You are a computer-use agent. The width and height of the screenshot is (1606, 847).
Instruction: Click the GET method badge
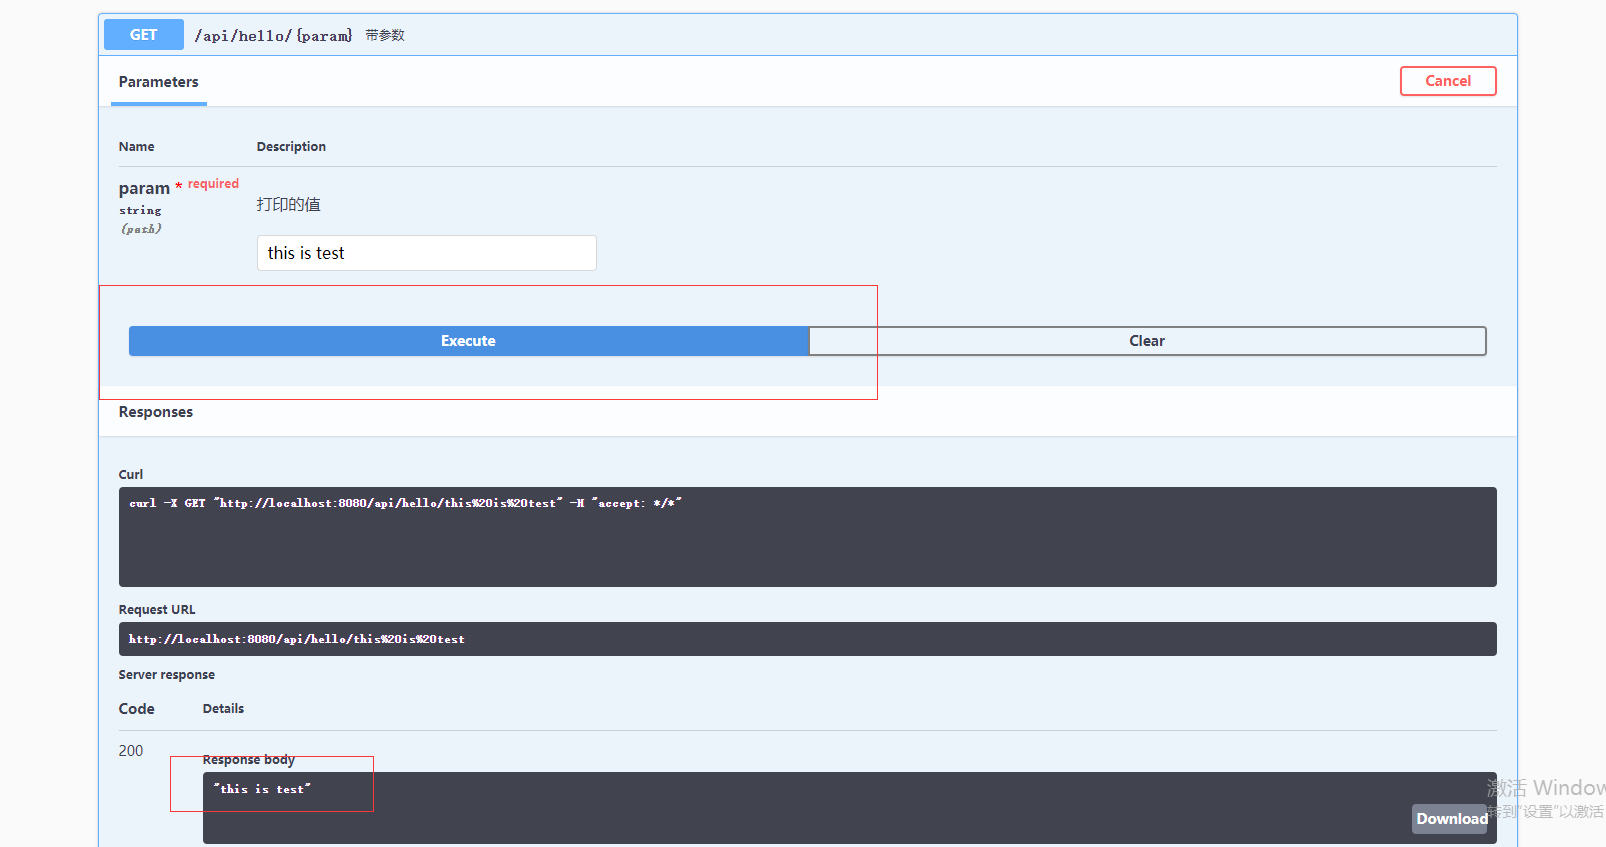point(144,35)
